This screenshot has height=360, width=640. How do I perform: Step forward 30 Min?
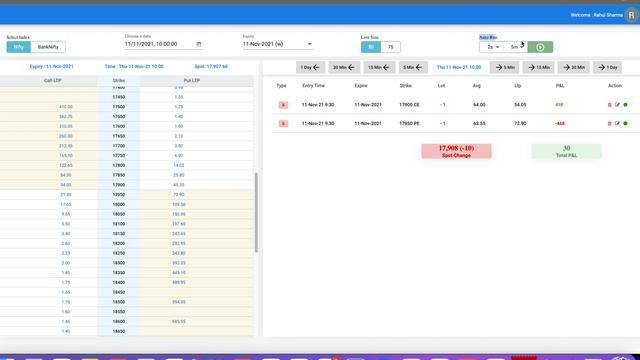(574, 67)
